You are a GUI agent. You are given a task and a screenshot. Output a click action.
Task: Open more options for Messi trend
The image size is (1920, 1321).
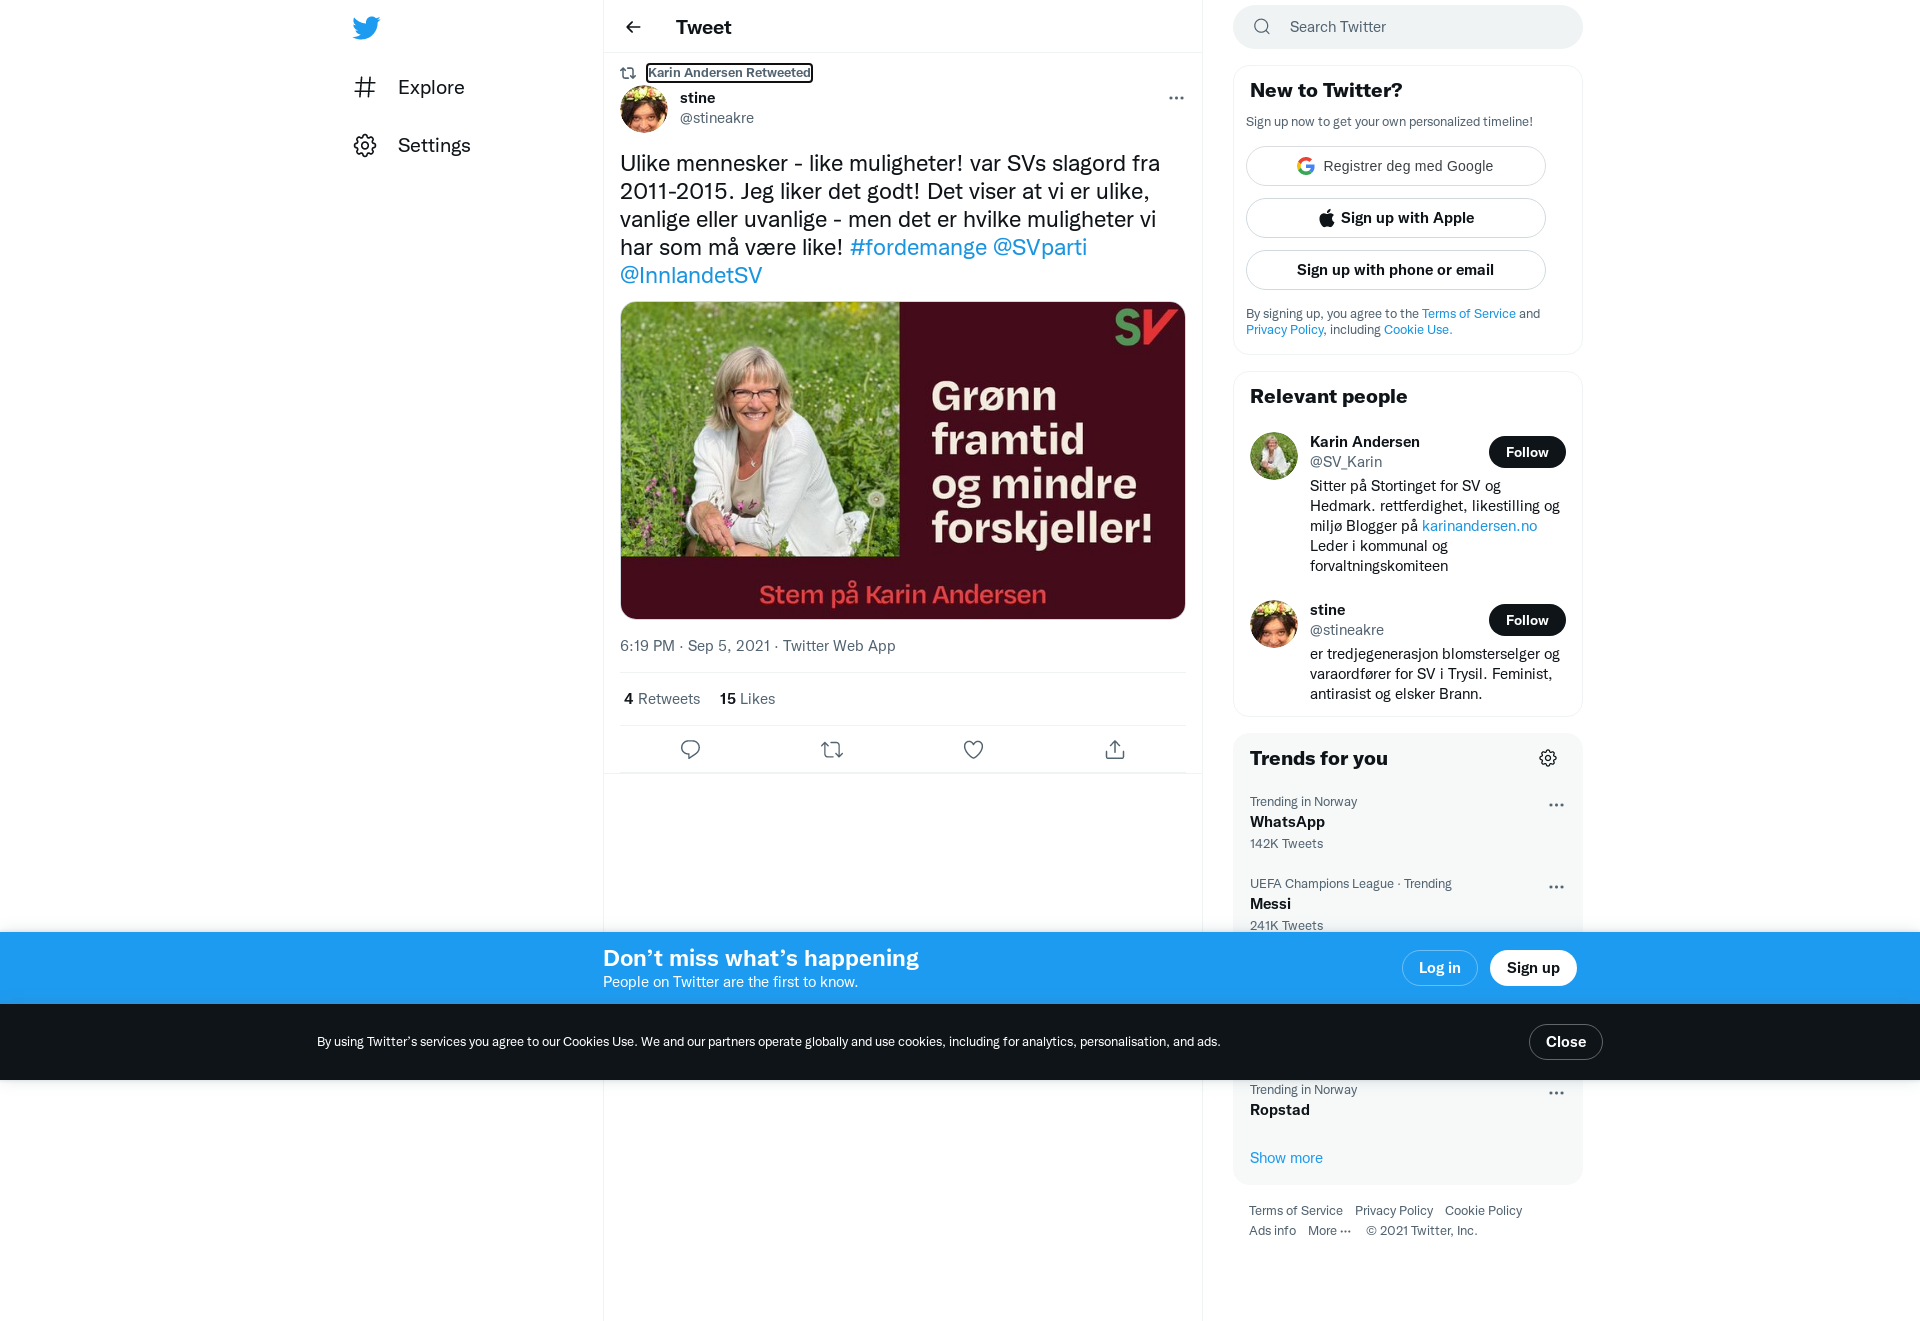click(x=1556, y=887)
